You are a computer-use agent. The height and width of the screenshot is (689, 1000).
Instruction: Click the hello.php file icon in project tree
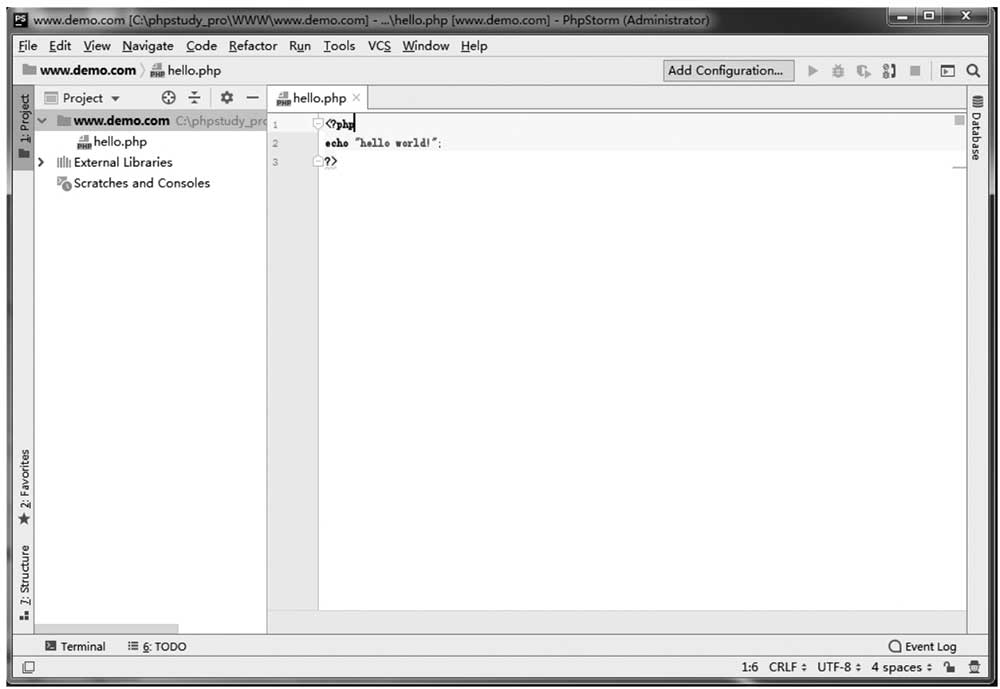pos(84,142)
